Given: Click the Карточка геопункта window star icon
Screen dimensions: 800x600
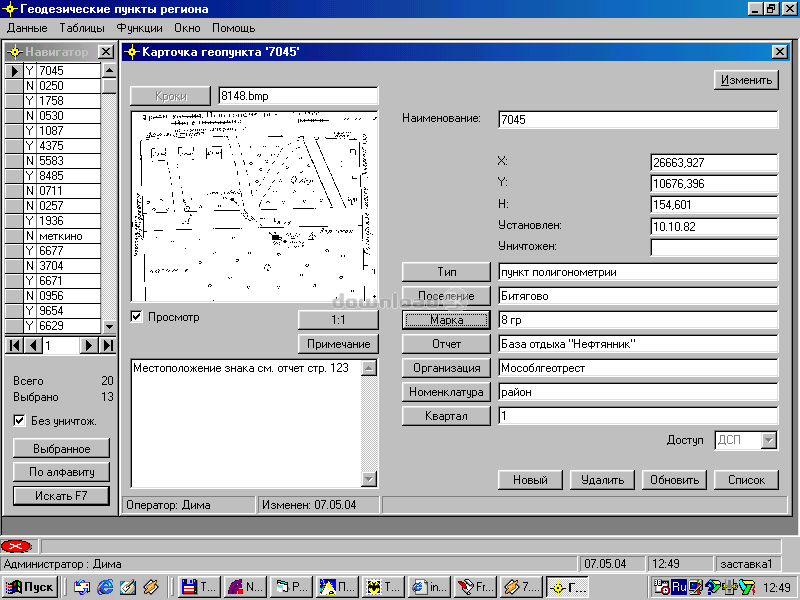Looking at the screenshot, I should 132,52.
